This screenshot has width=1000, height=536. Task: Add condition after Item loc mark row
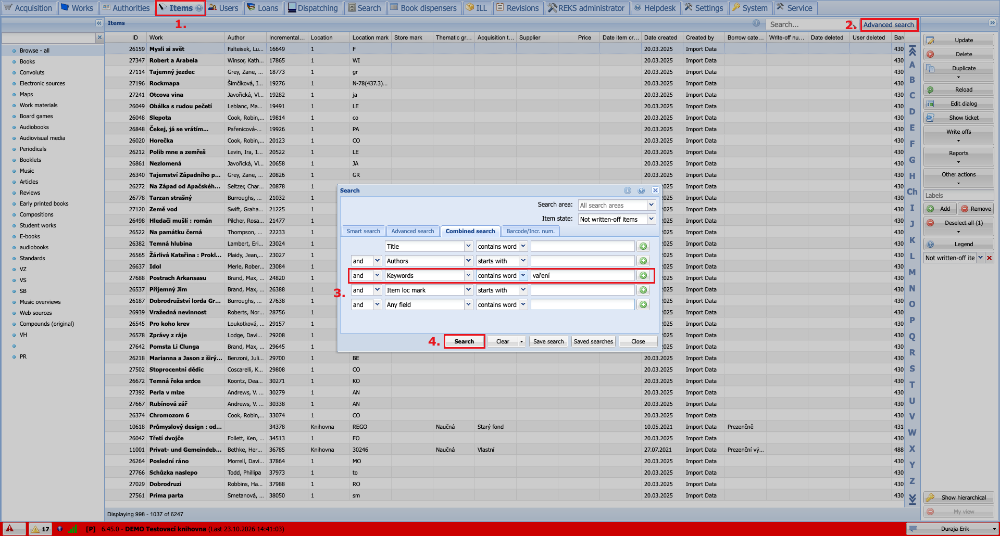coord(643,290)
